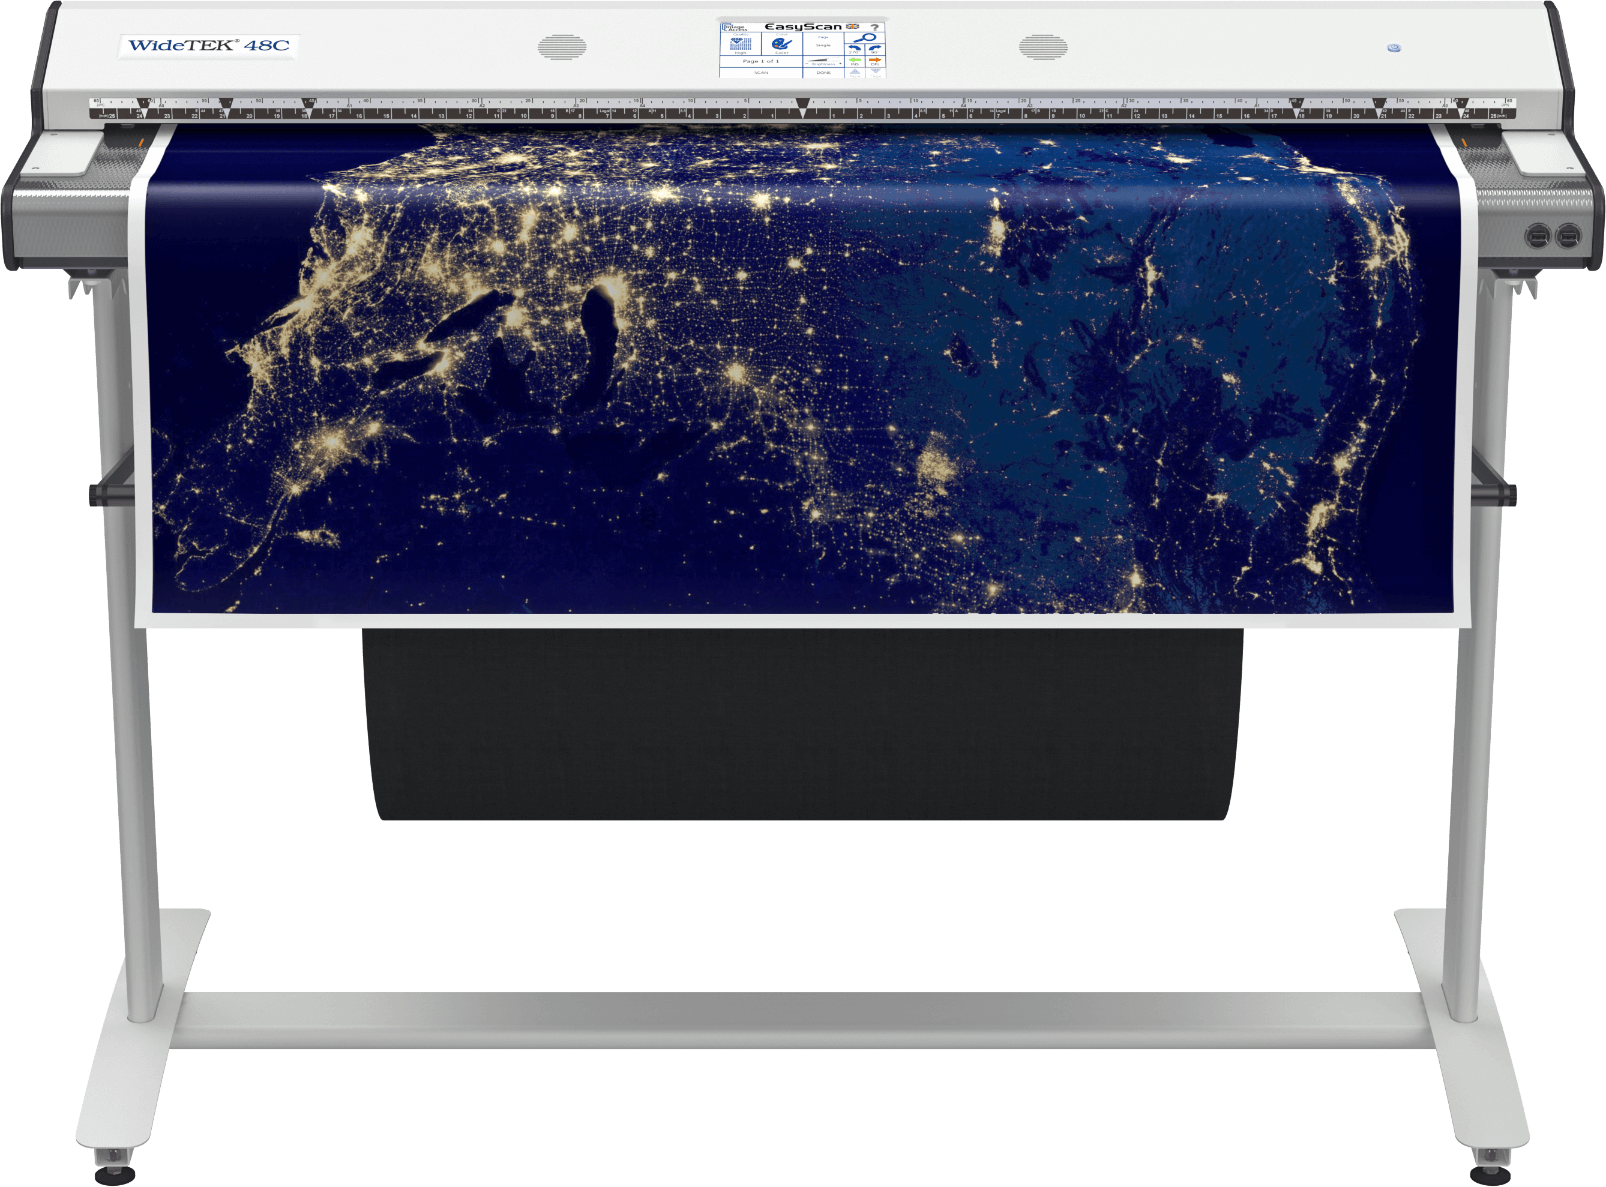Click the left USB port
The width and height of the screenshot is (1606, 1187).
pos(1537,236)
